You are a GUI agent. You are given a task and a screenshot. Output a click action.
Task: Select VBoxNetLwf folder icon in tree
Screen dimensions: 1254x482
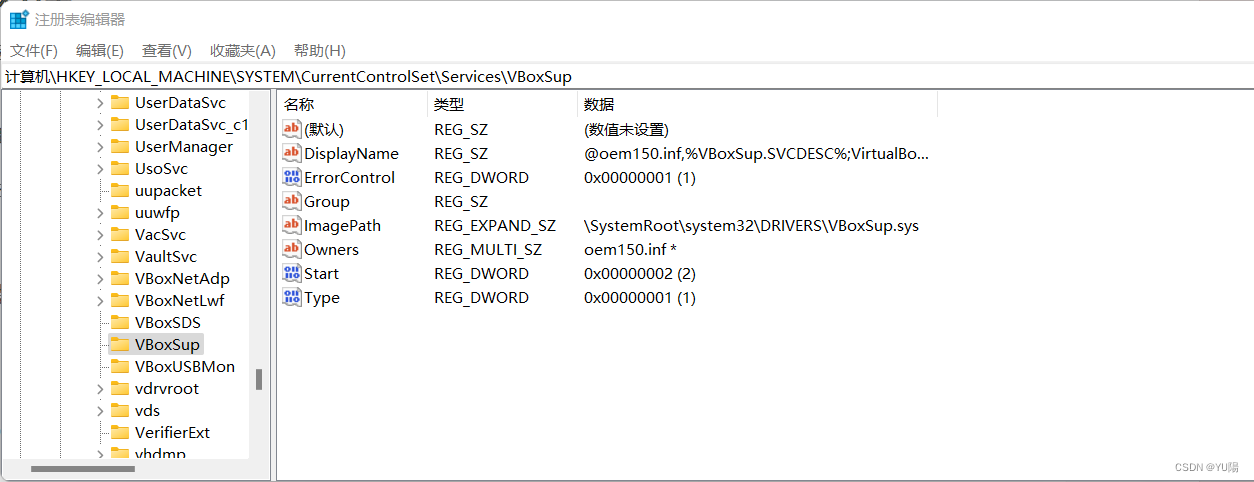pos(120,301)
